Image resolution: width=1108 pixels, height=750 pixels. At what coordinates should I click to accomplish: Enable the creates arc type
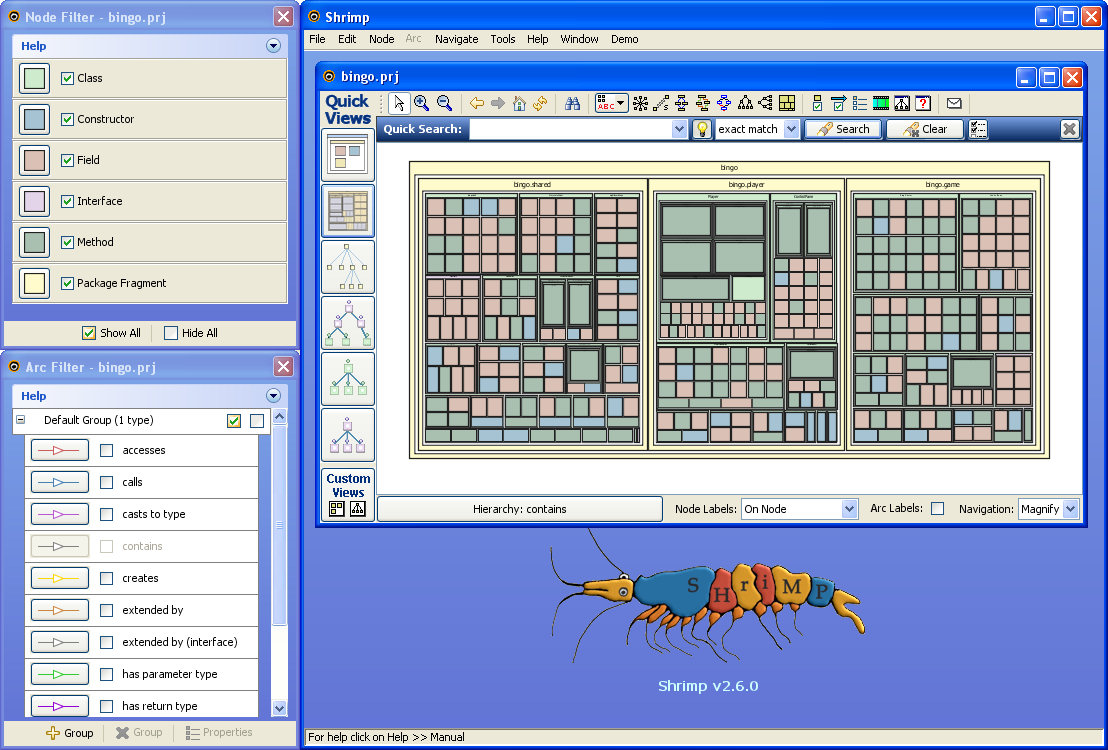[x=107, y=578]
